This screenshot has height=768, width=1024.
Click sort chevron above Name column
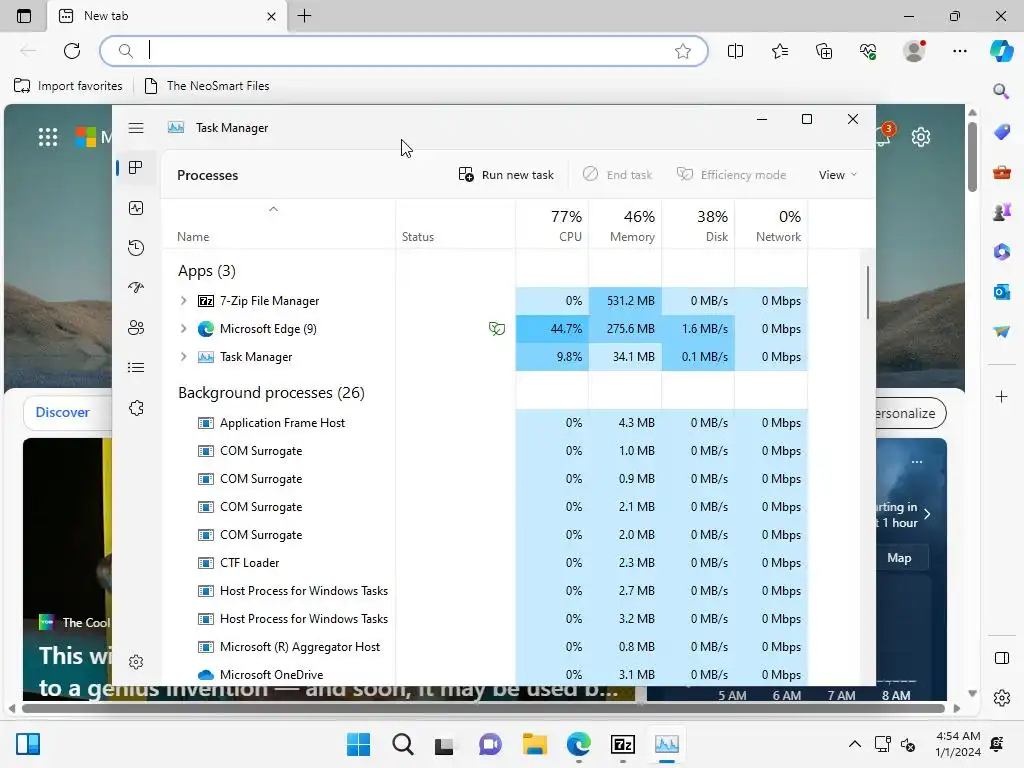[274, 209]
